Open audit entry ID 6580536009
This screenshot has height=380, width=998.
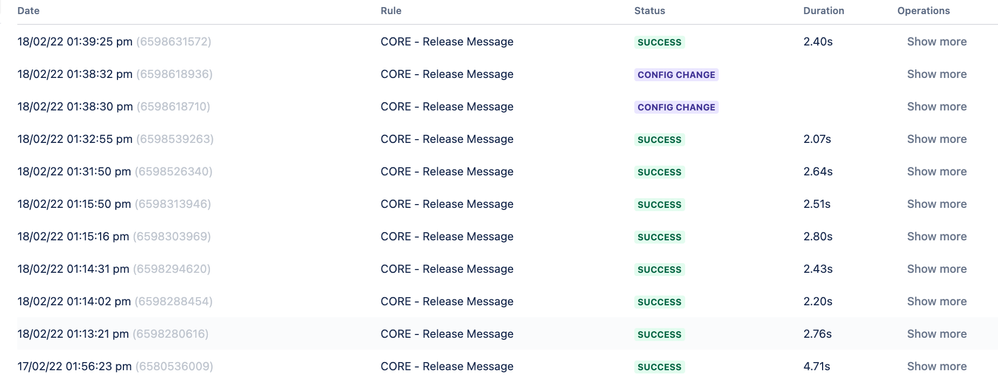tap(174, 367)
